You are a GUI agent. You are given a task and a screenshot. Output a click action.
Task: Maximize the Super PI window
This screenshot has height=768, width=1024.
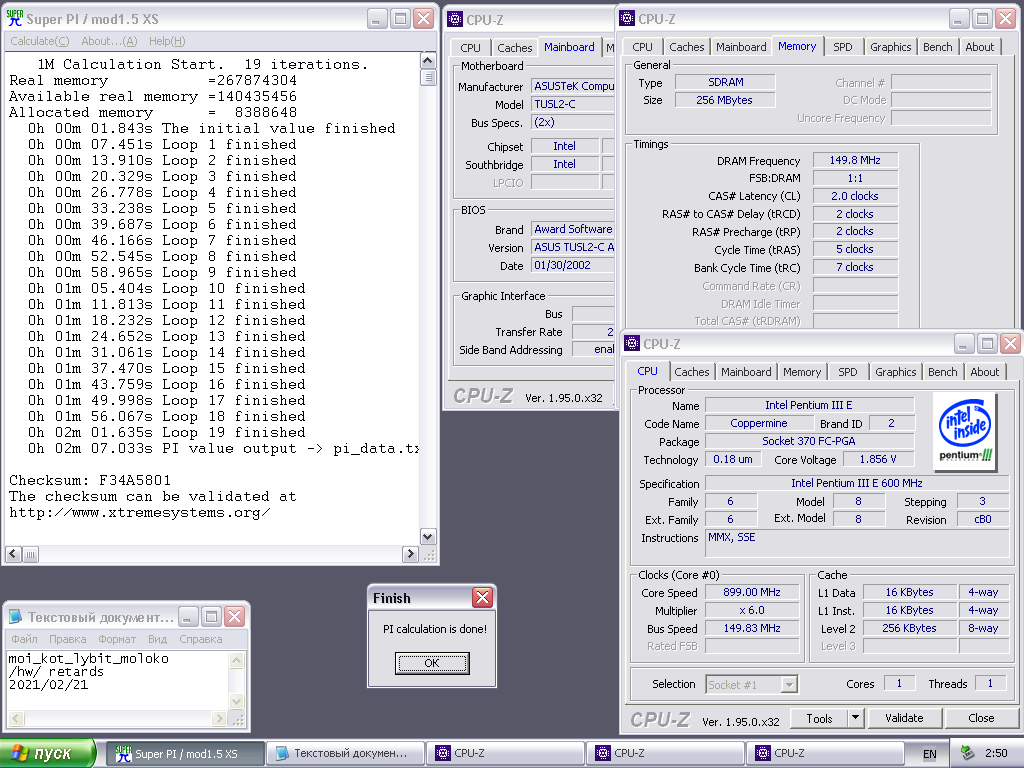(x=400, y=19)
